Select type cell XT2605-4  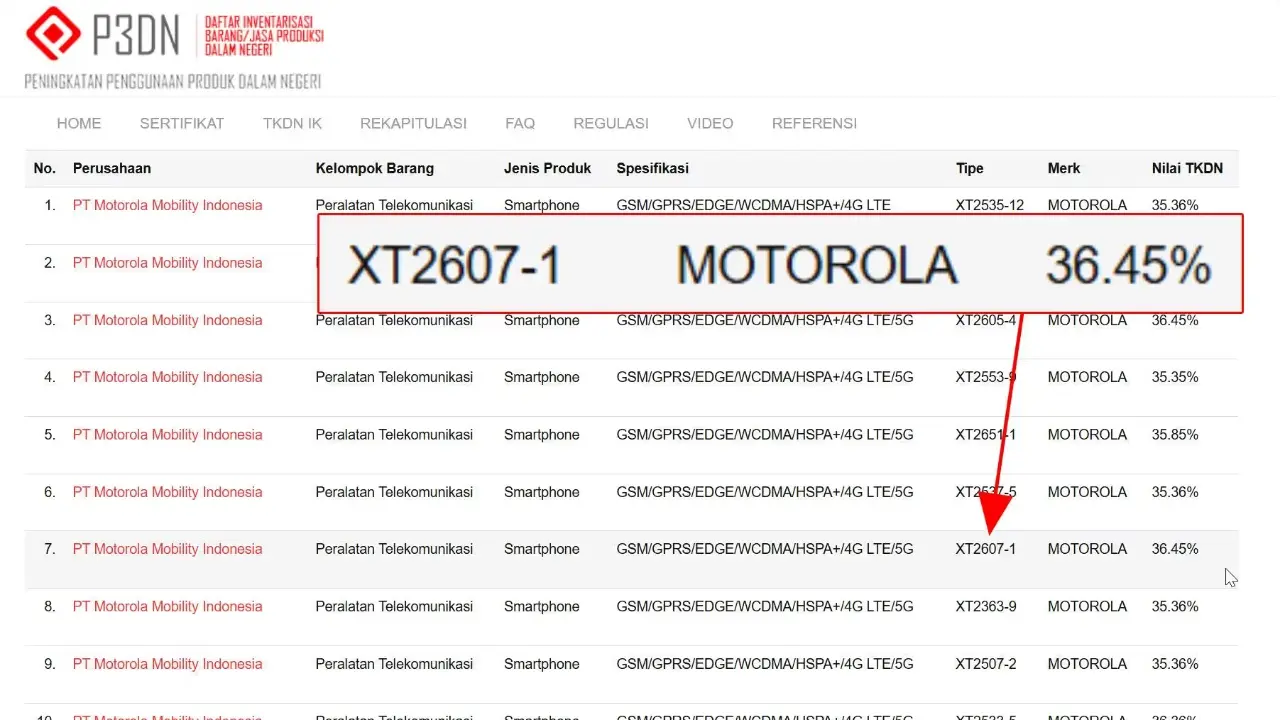(986, 320)
